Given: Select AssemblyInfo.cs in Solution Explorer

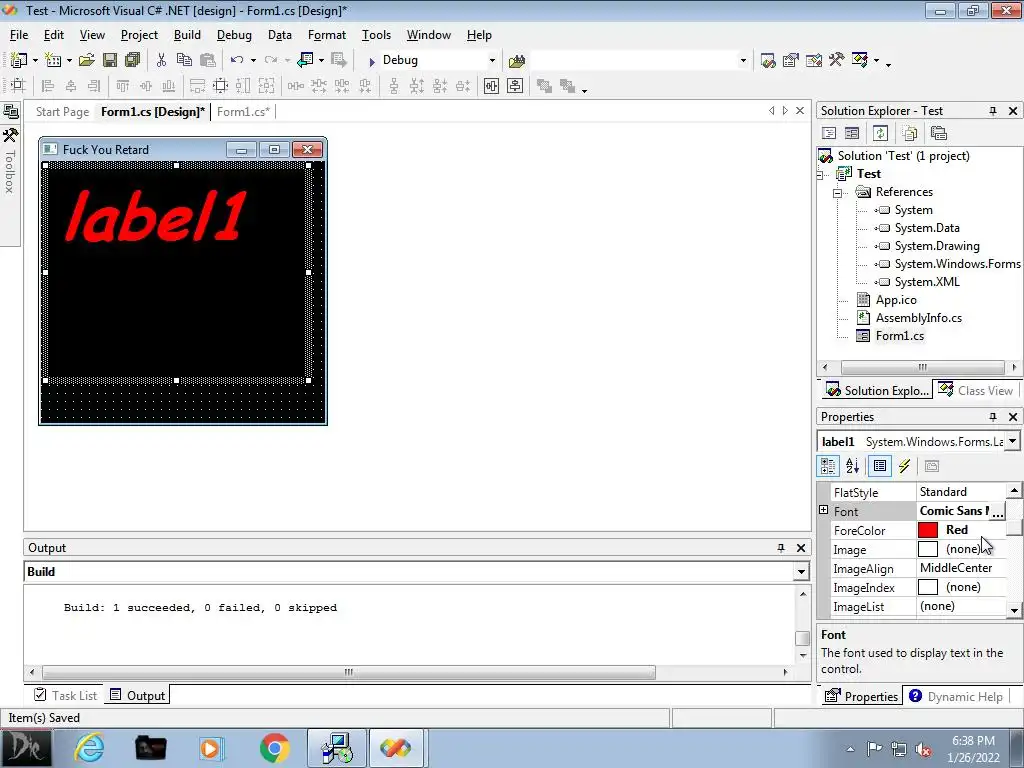Looking at the screenshot, I should [918, 318].
